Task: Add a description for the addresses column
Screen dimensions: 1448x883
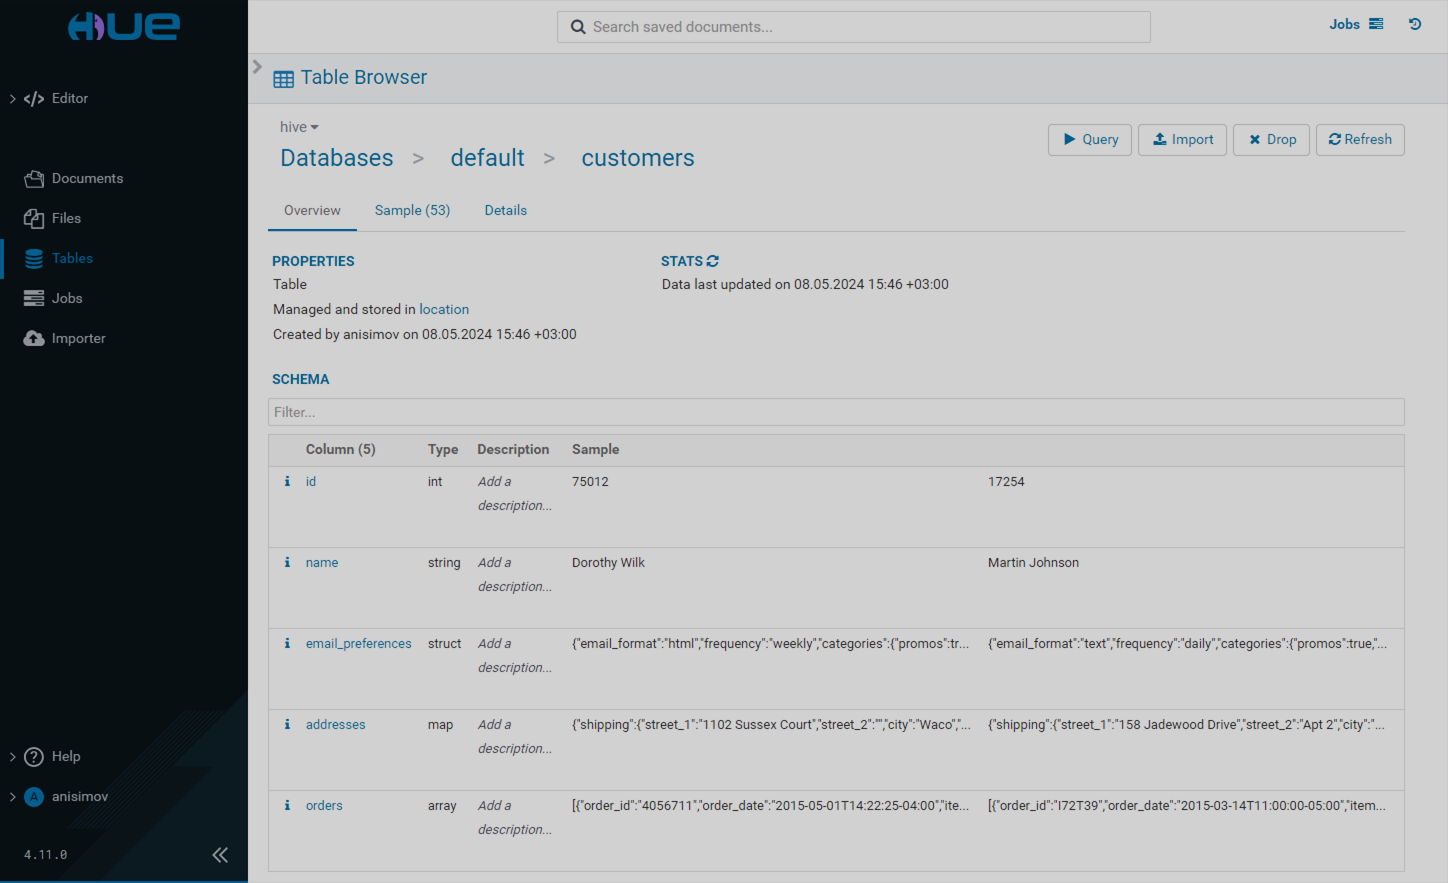Action: coord(514,737)
